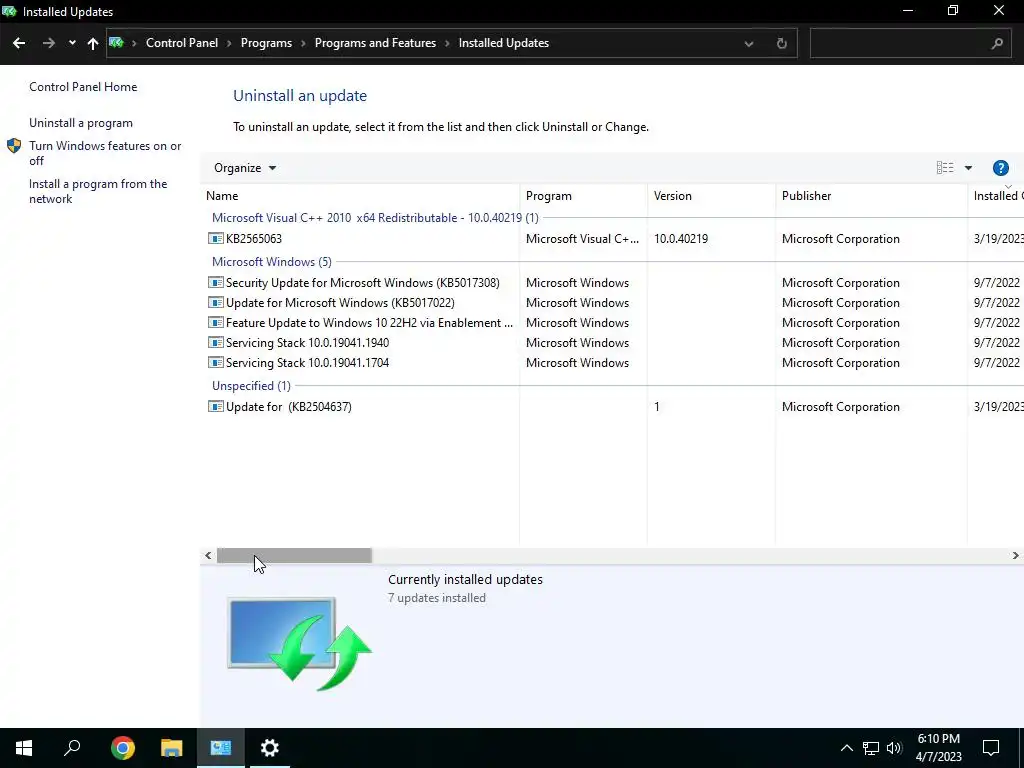Click the installed updates monitor thumbnail

coord(299,643)
